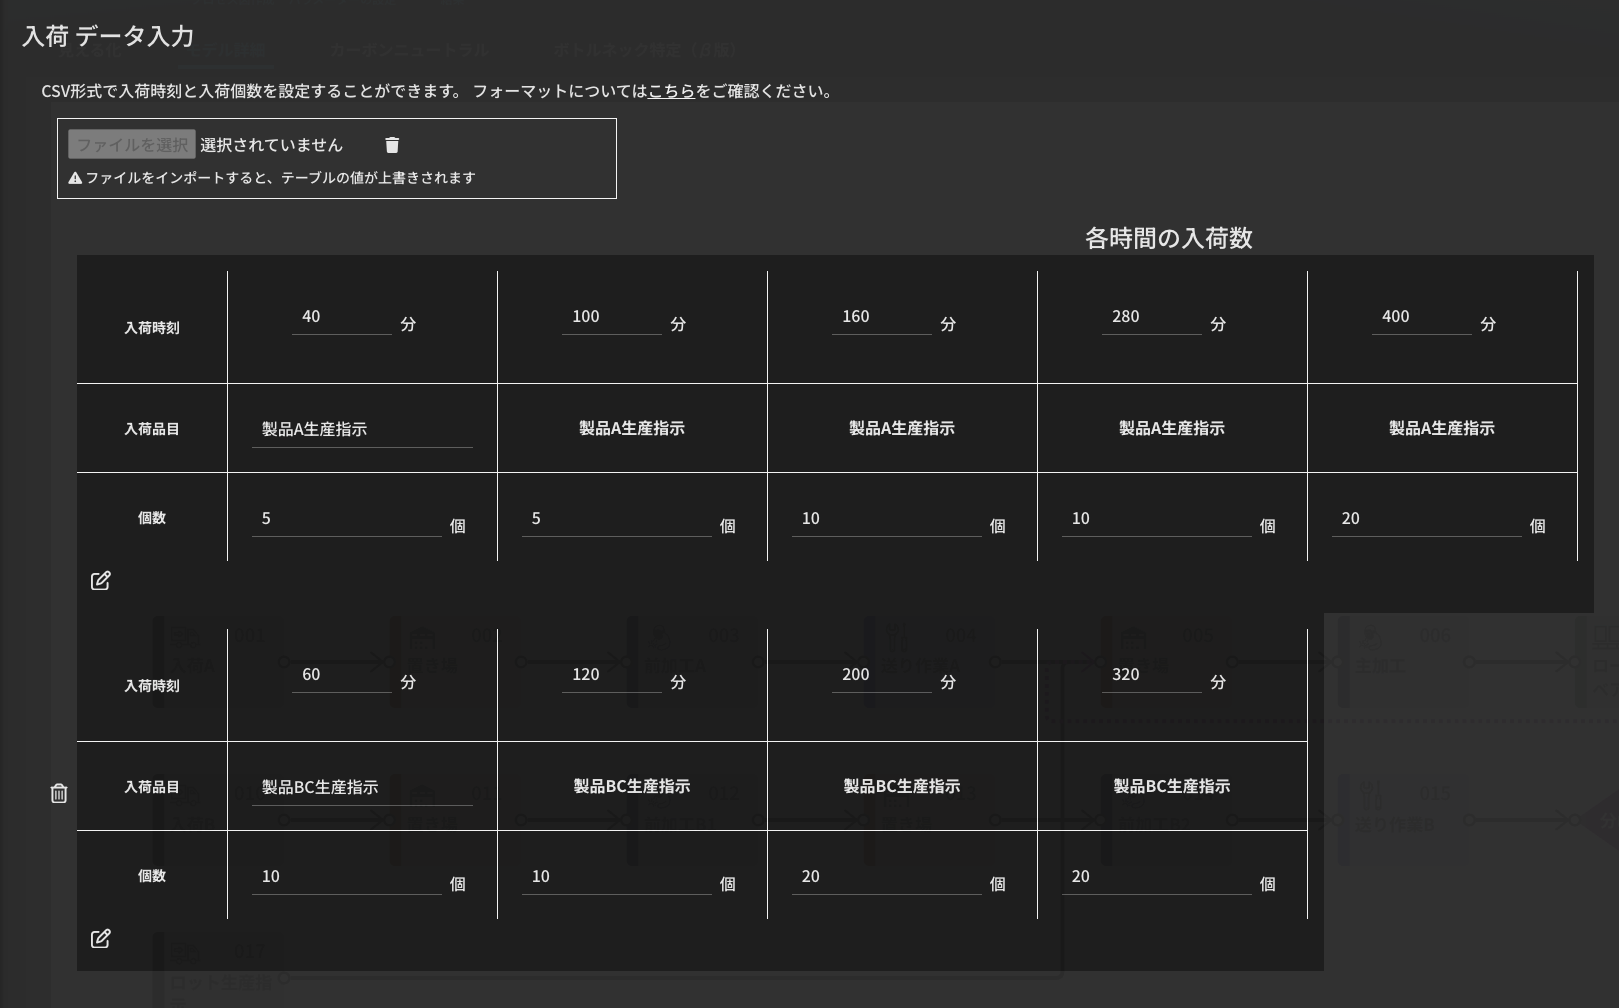Click the trash icon beside file selector

pyautogui.click(x=392, y=145)
